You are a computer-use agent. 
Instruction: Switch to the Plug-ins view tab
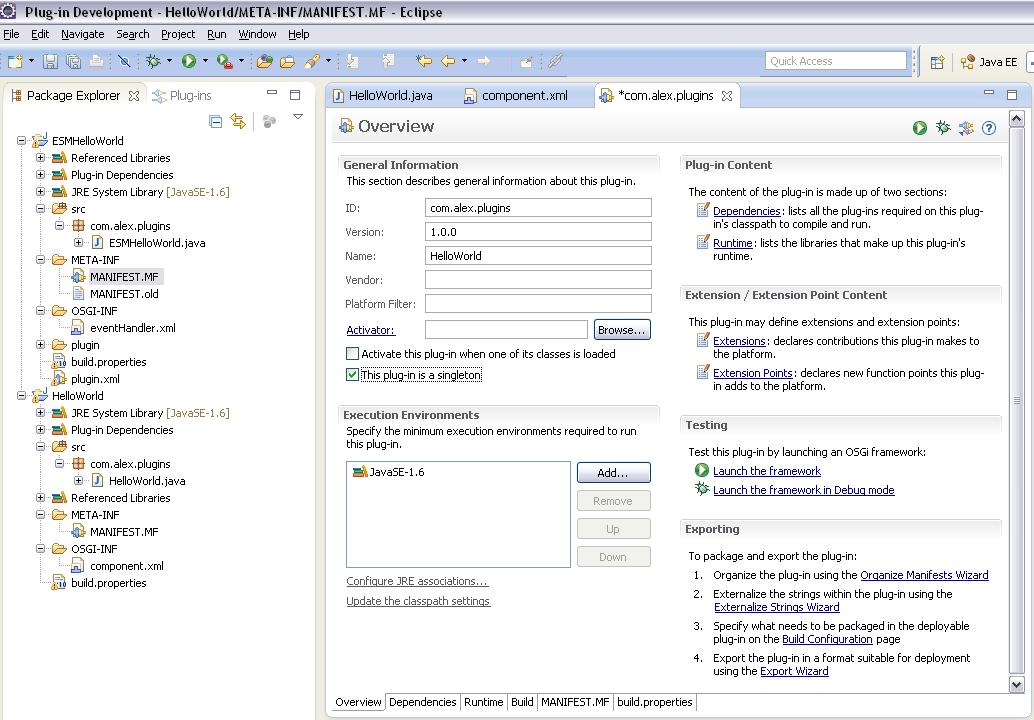tap(182, 96)
